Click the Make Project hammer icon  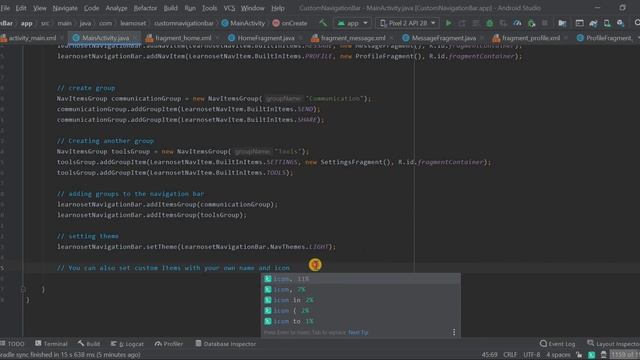tap(323, 23)
